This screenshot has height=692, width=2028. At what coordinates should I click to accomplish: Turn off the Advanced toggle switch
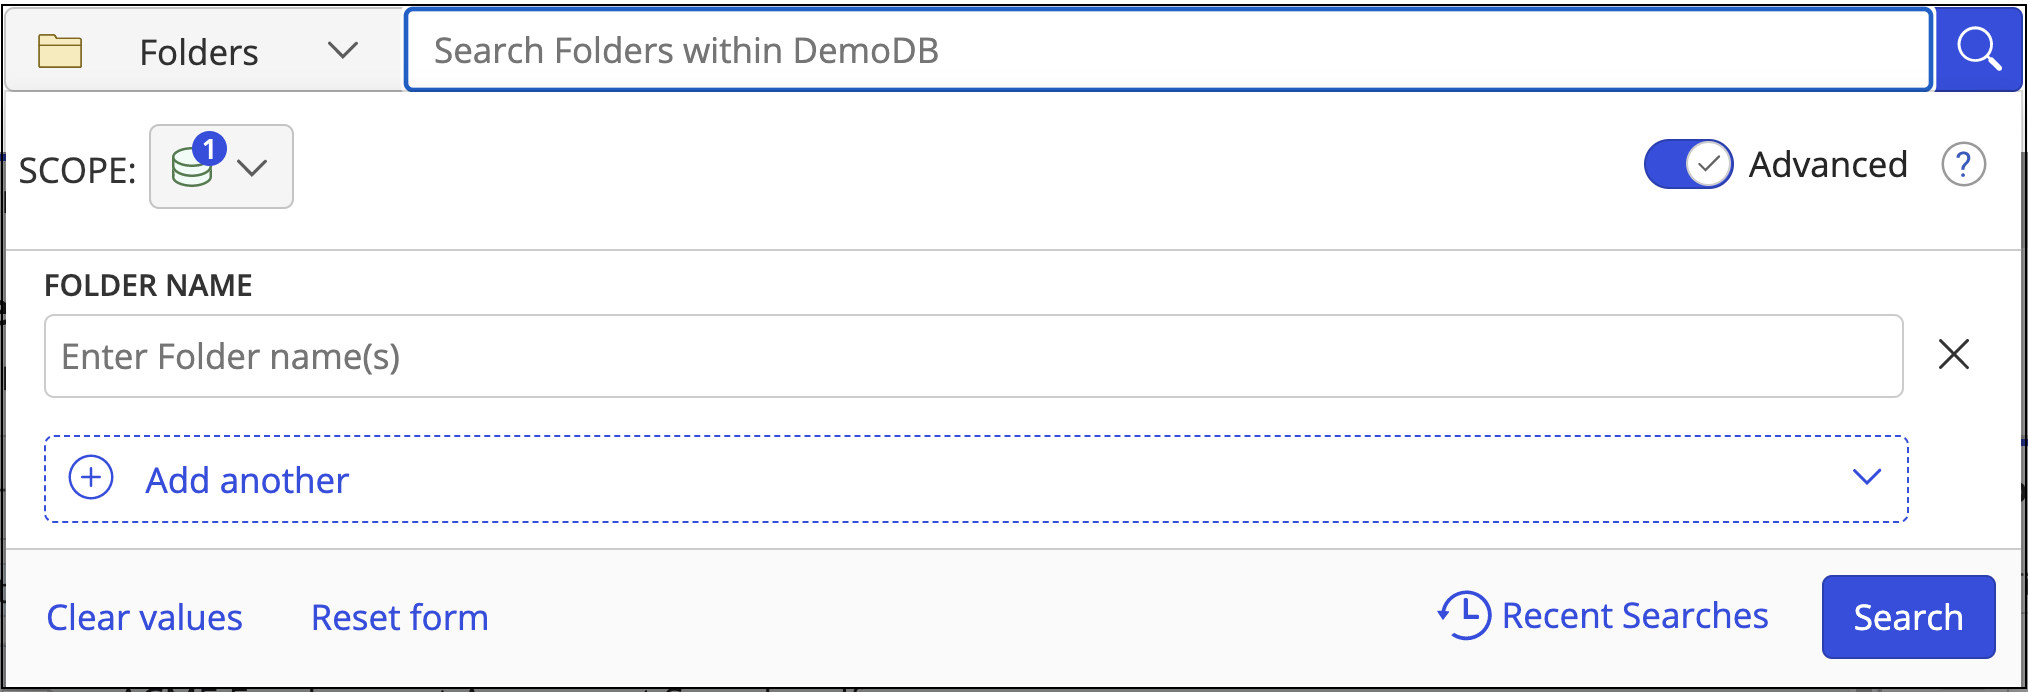[1688, 164]
